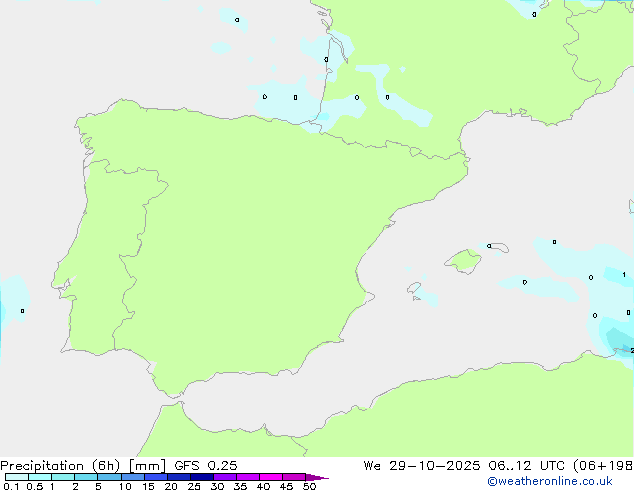Viewport: 634px width, 490px height.
Task: Click the 2–5 mm legend swatch
Action: [x=86, y=477]
